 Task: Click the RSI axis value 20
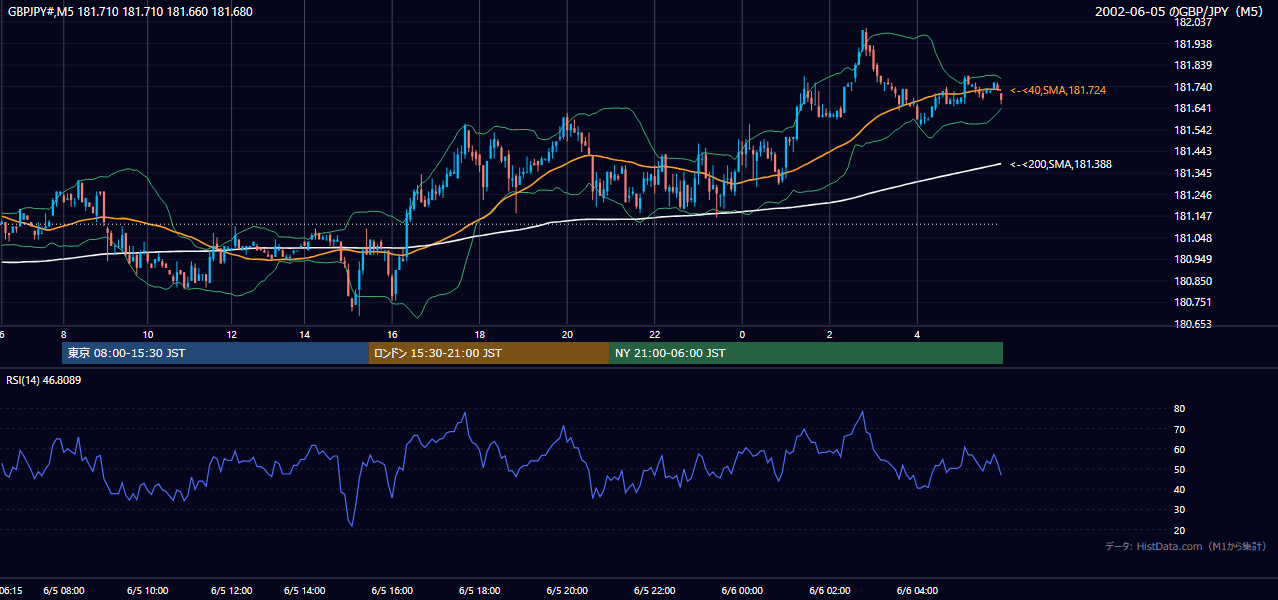coord(1179,530)
